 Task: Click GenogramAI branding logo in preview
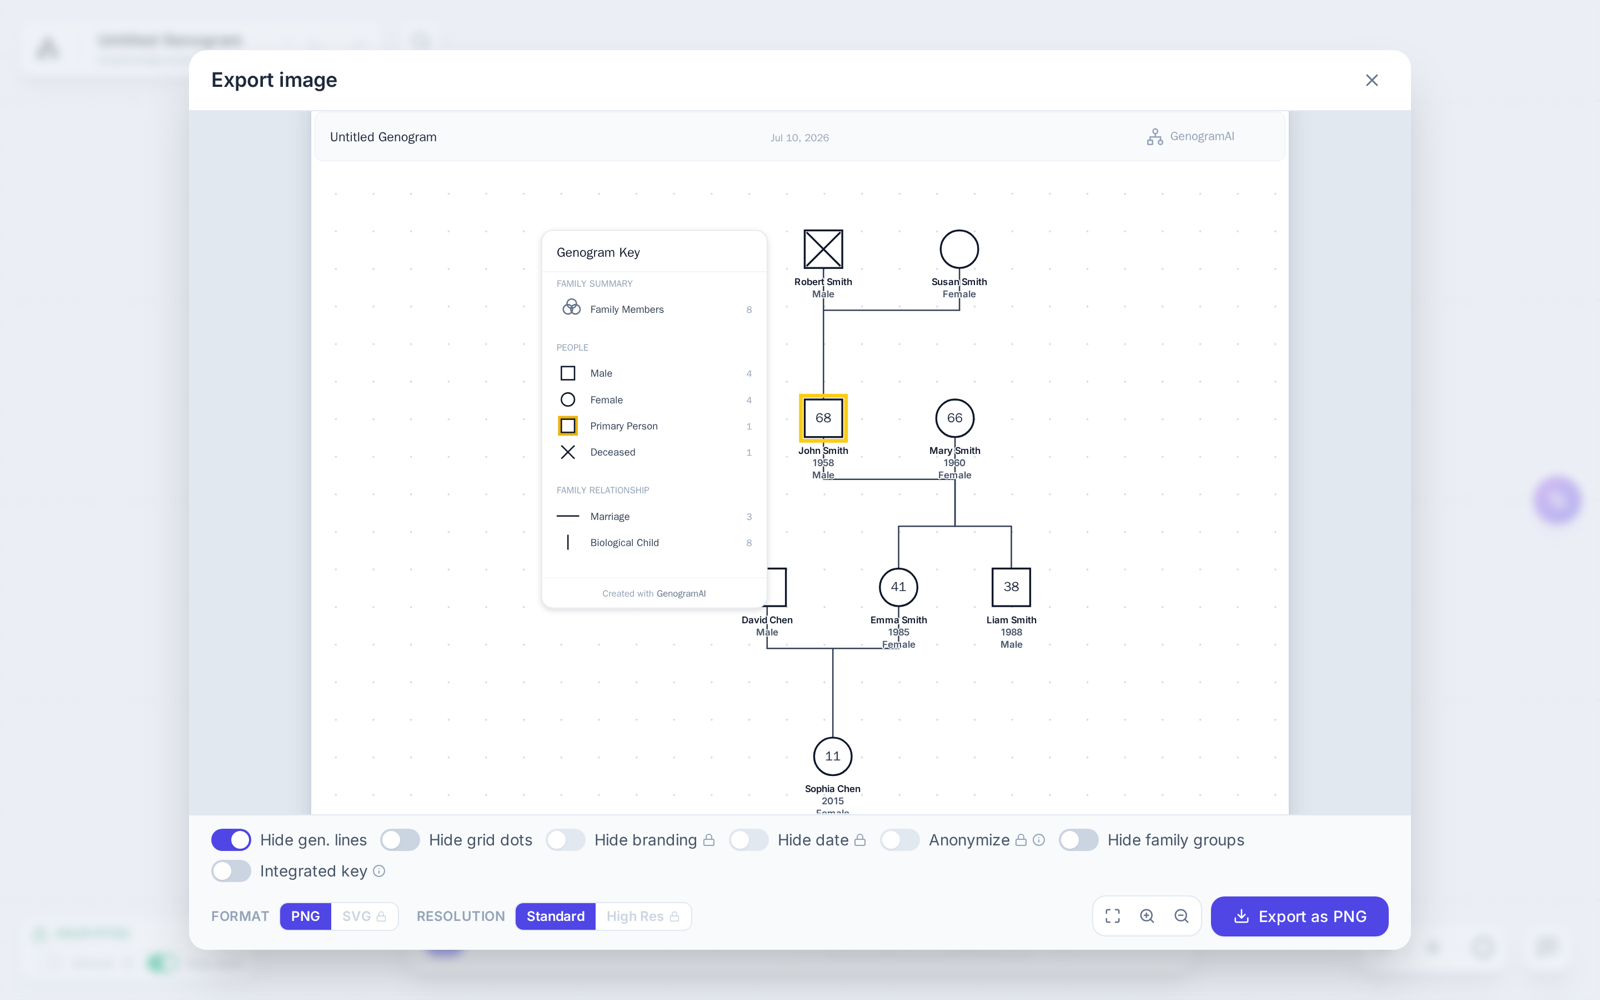click(1190, 137)
